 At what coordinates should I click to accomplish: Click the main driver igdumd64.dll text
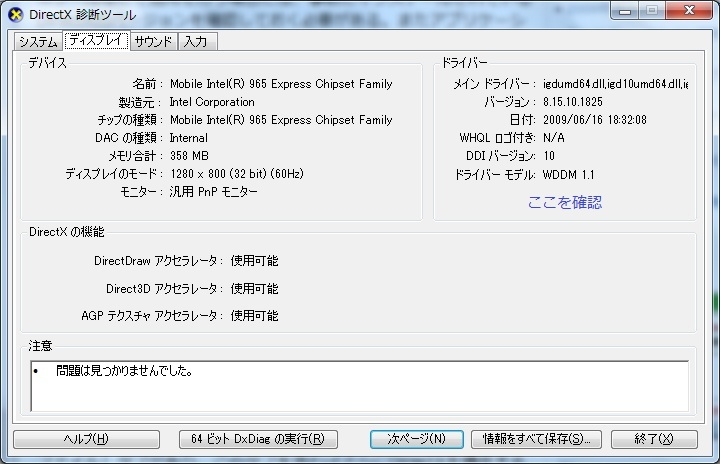point(615,84)
